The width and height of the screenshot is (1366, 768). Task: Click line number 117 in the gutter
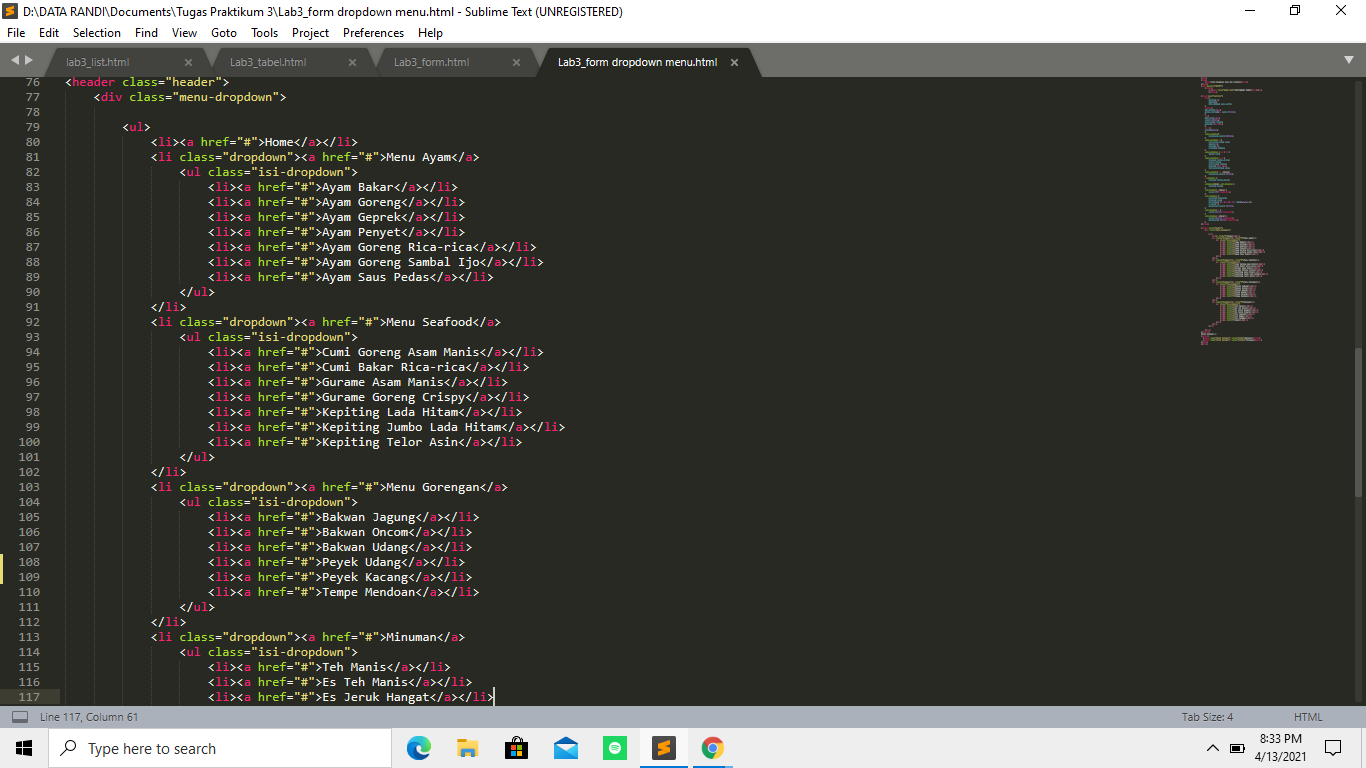pyautogui.click(x=29, y=697)
